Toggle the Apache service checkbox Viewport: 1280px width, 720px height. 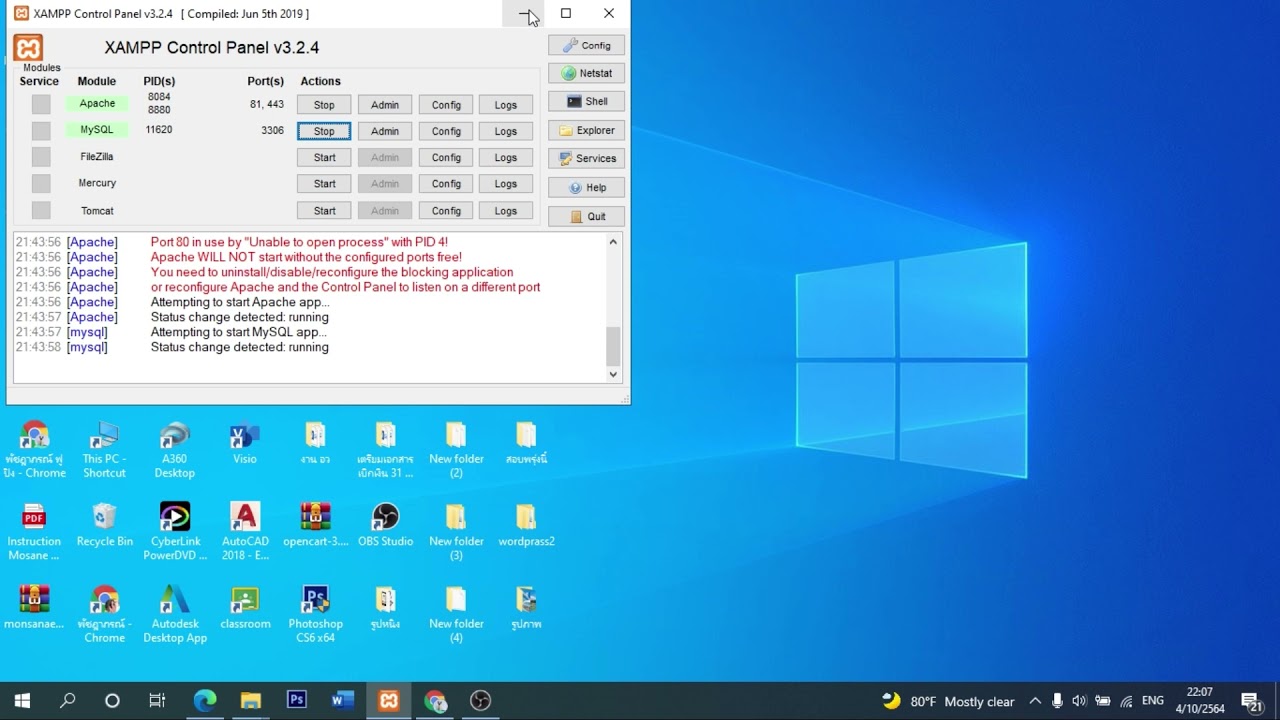40,104
